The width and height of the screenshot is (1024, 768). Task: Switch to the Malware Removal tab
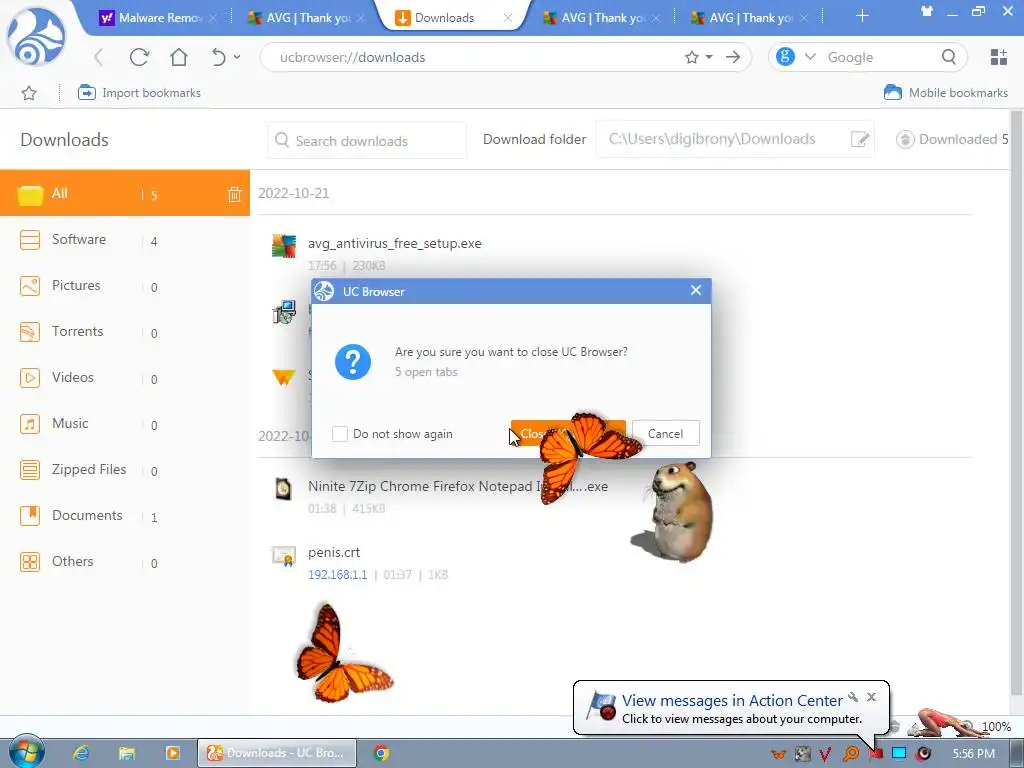point(158,18)
